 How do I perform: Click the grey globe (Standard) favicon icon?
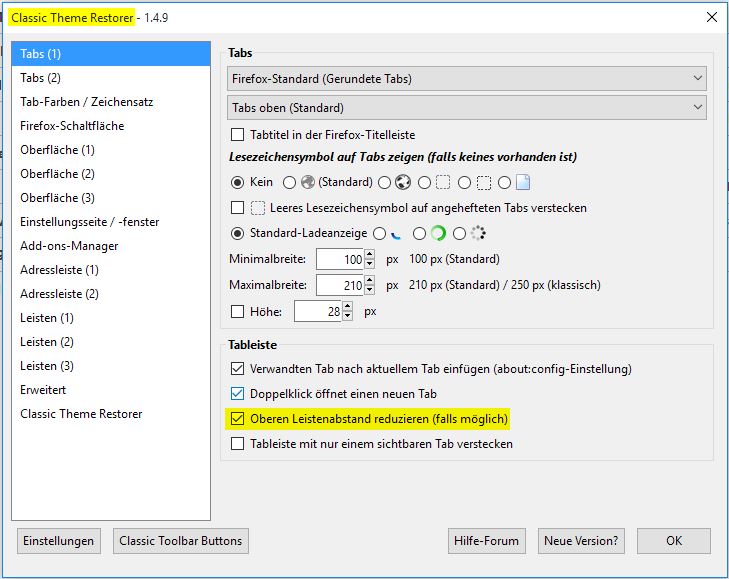coord(308,182)
